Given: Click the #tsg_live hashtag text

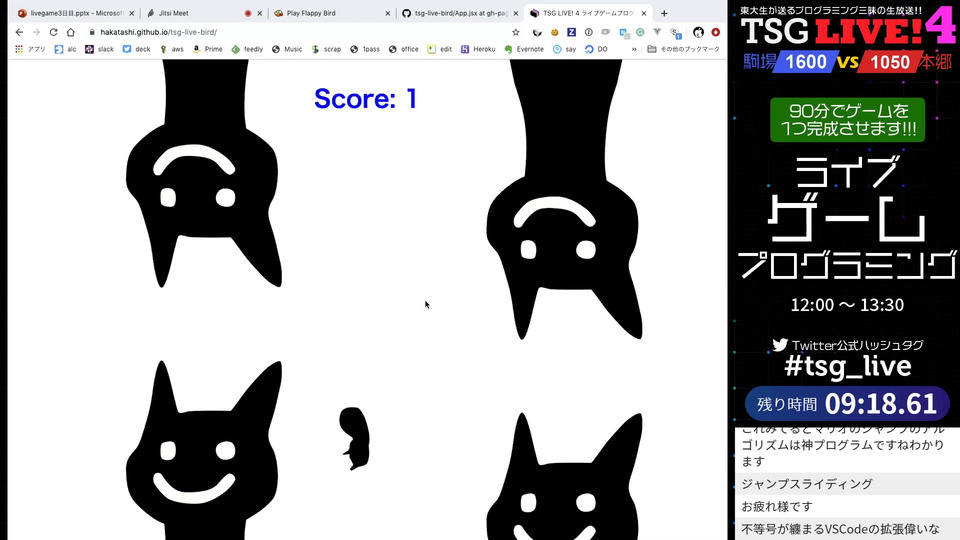Looking at the screenshot, I should [x=848, y=366].
